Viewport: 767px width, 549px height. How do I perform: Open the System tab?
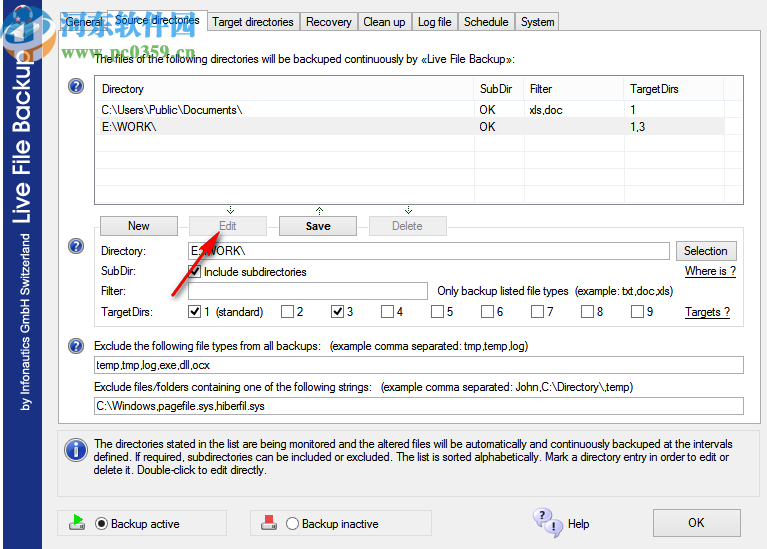(537, 22)
